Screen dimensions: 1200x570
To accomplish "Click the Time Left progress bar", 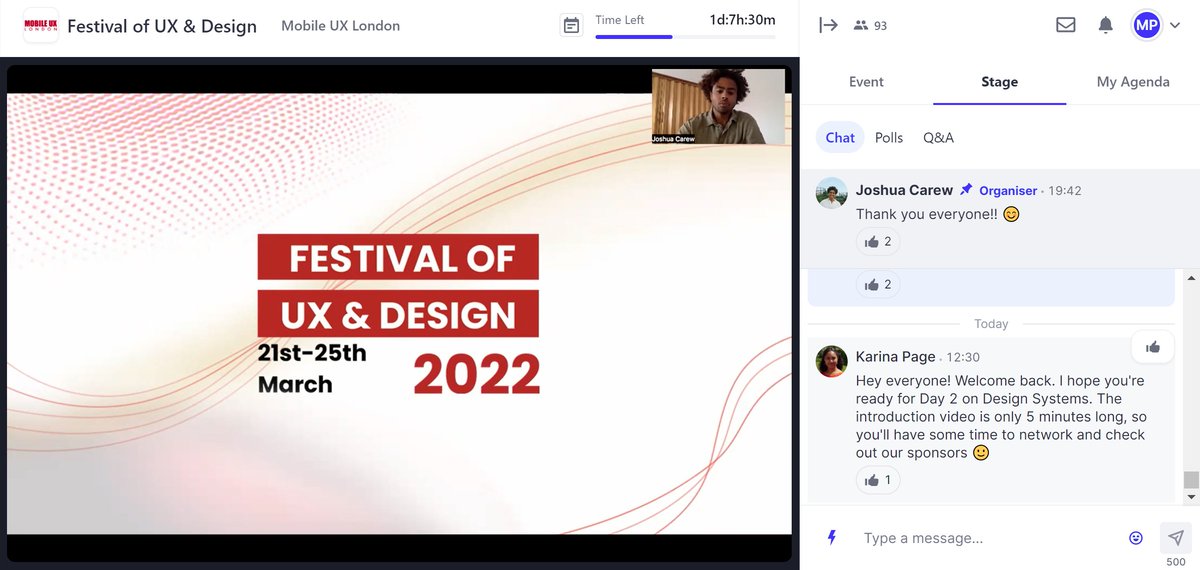I will pyautogui.click(x=685, y=37).
